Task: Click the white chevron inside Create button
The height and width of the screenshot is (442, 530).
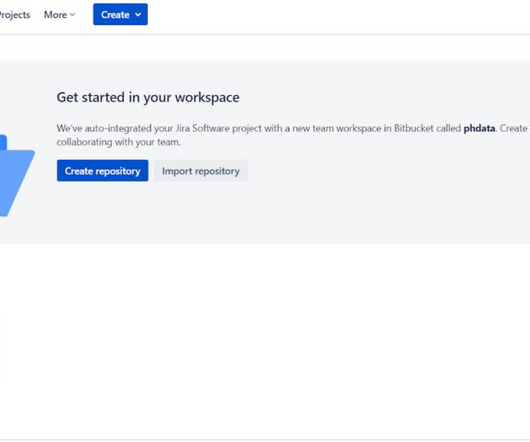Action: (x=138, y=15)
